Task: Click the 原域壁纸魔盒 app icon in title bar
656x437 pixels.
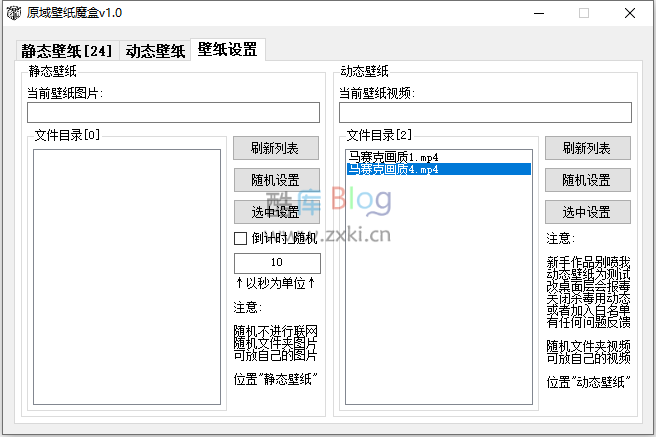Action: coord(14,13)
